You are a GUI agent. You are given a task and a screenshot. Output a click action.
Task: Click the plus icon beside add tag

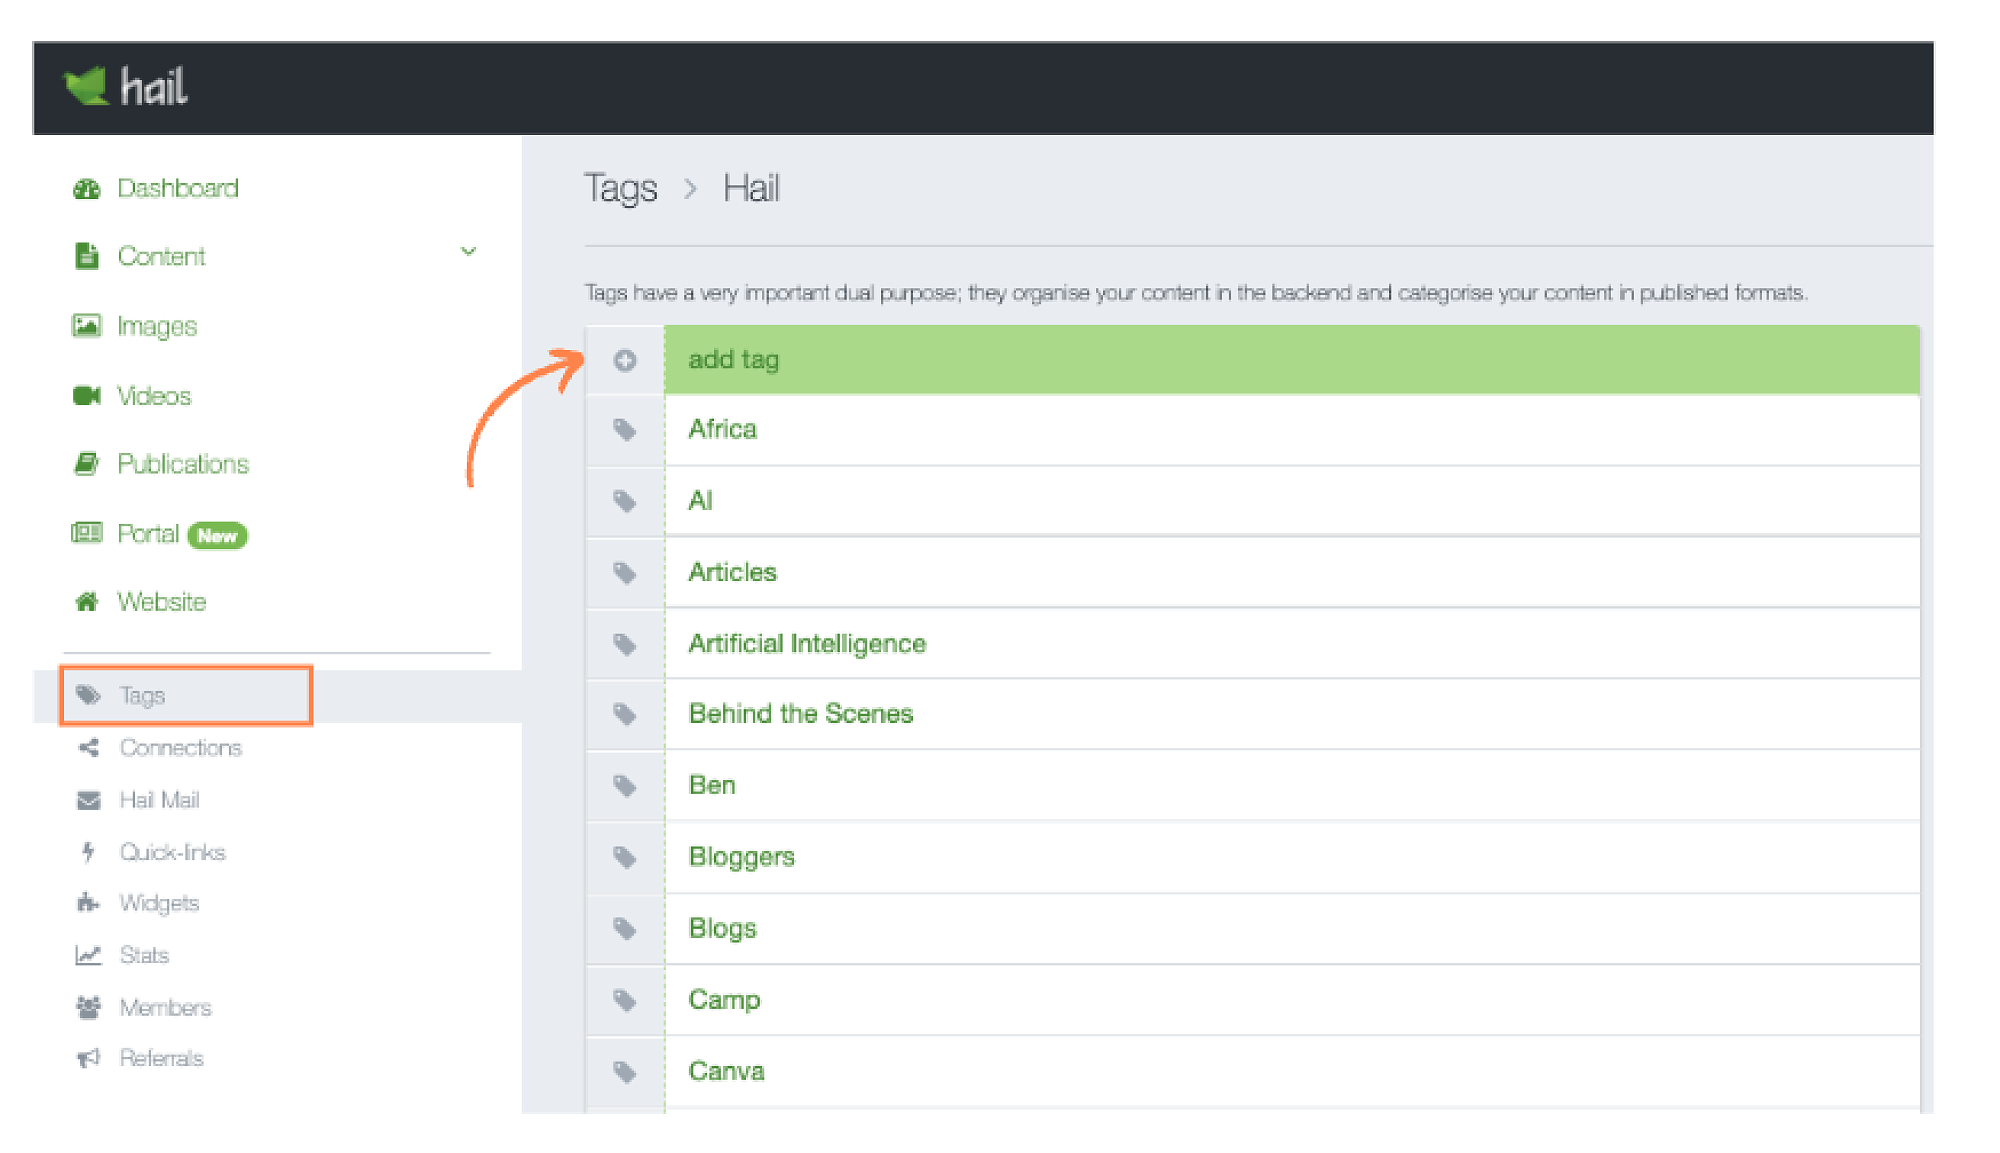(625, 360)
